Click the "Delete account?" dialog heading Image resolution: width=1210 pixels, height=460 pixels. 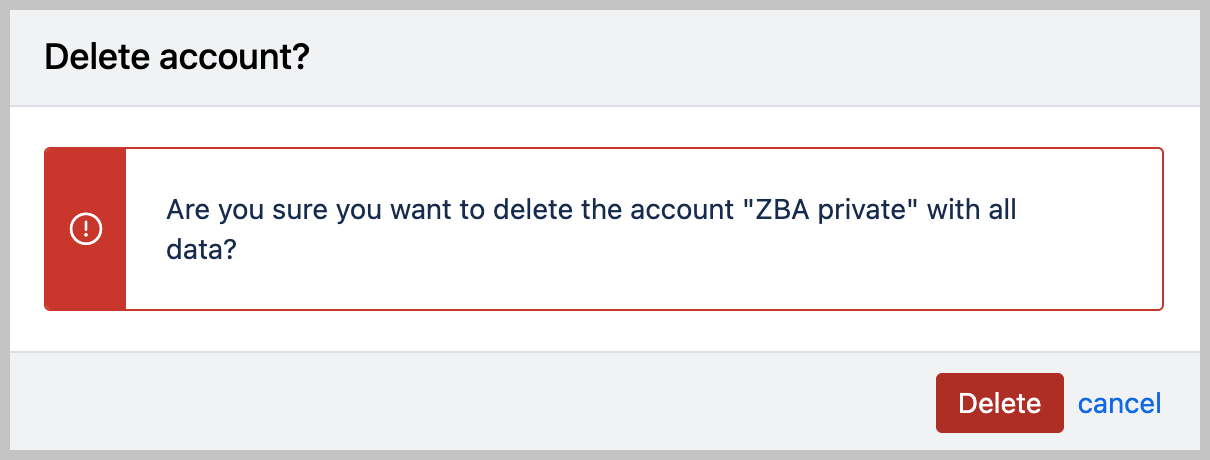click(177, 57)
